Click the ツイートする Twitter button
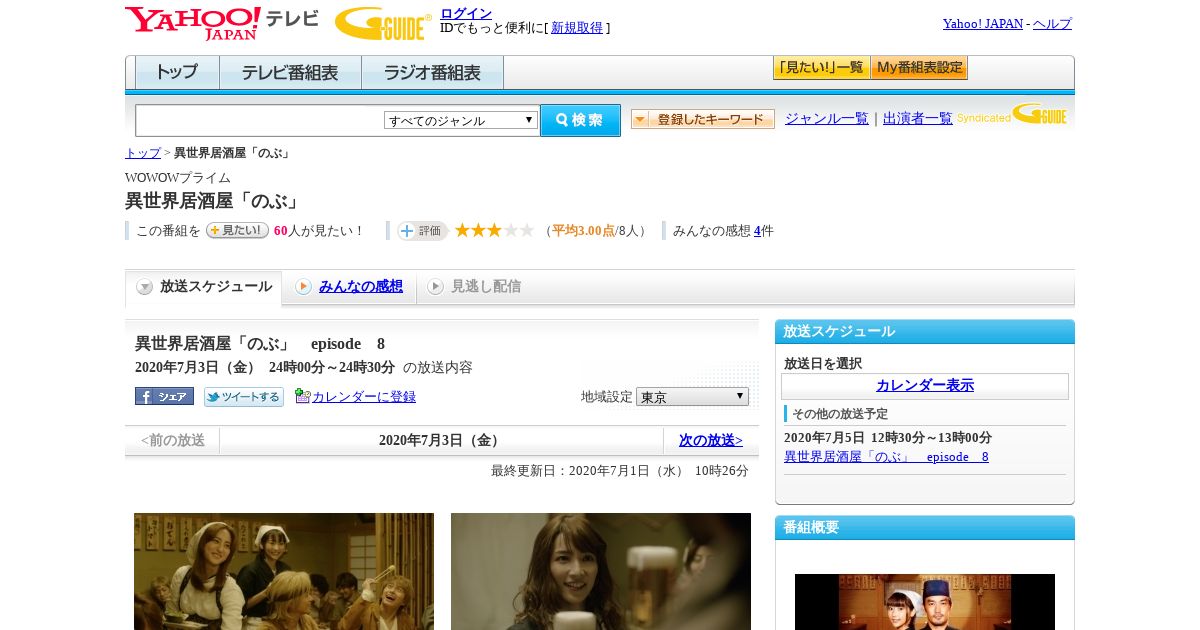1200x630 pixels. tap(244, 397)
